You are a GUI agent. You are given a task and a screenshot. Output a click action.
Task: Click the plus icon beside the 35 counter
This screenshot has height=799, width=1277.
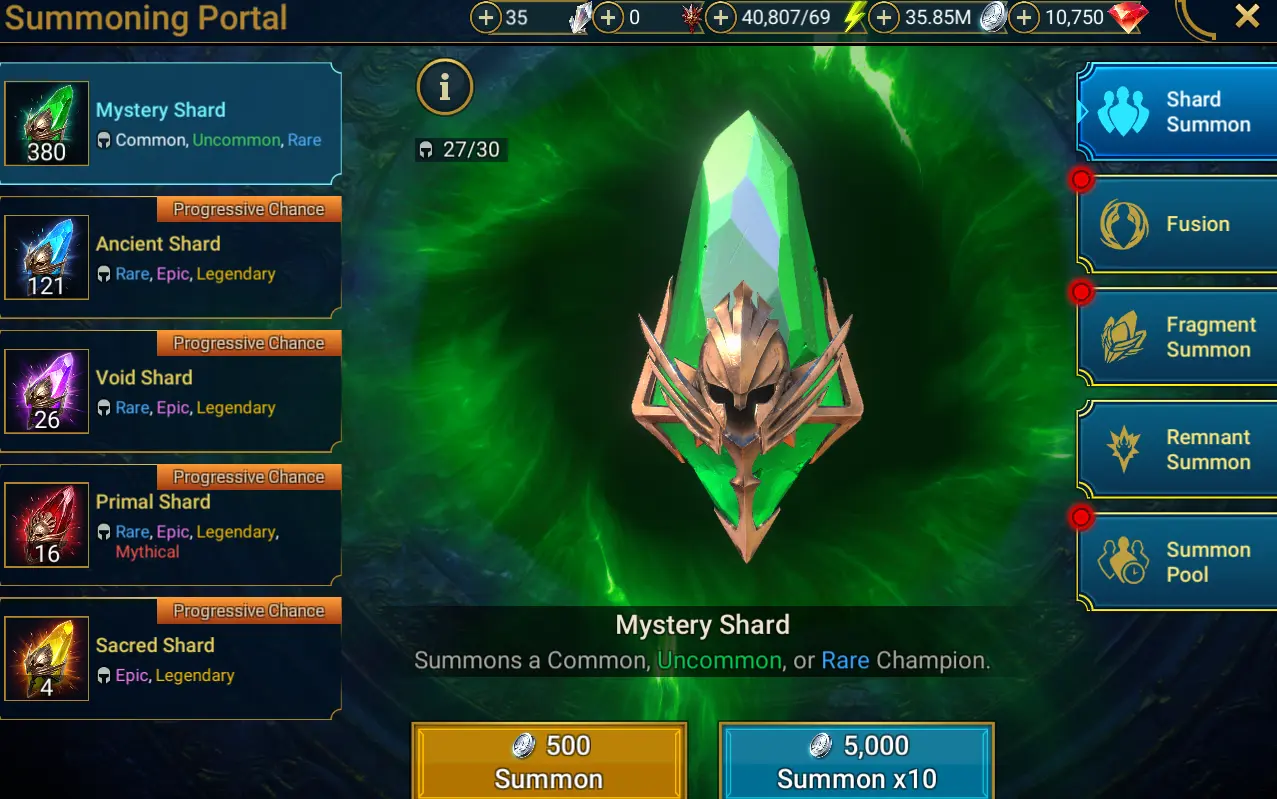pos(486,17)
